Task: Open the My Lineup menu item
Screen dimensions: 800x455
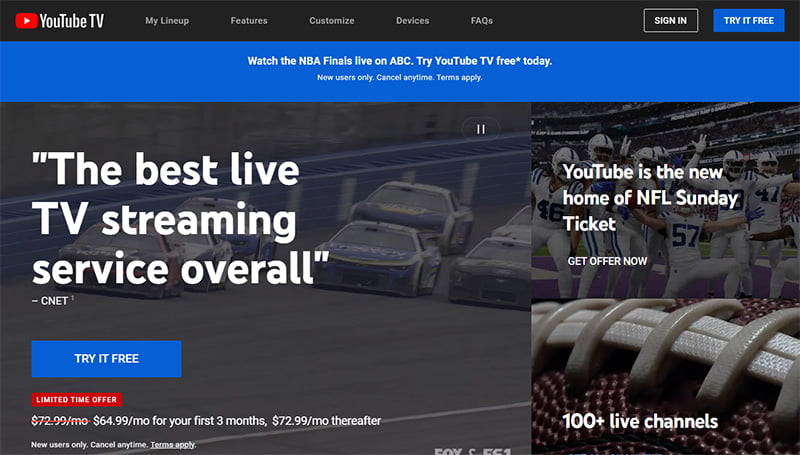Action: tap(167, 21)
